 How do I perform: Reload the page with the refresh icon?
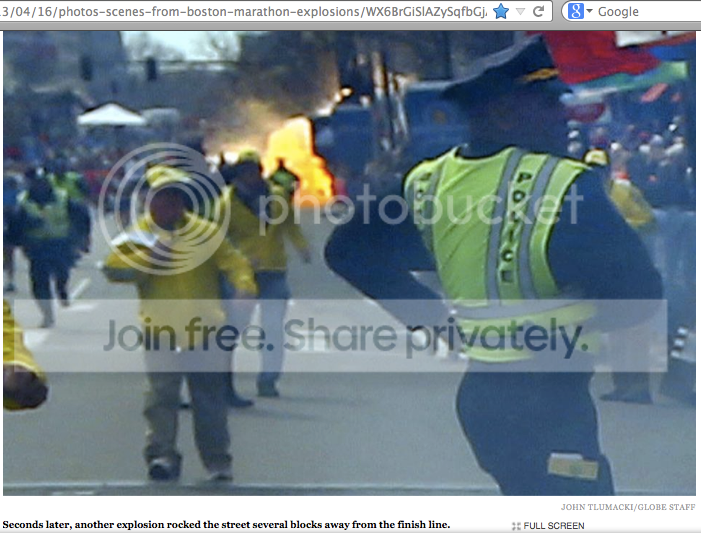[x=538, y=11]
